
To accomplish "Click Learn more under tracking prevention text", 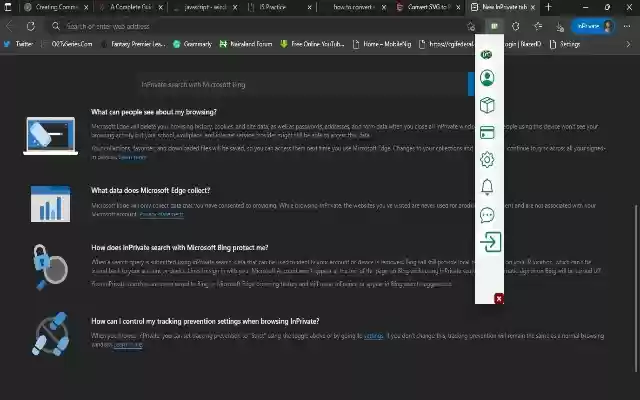I will (128, 345).
